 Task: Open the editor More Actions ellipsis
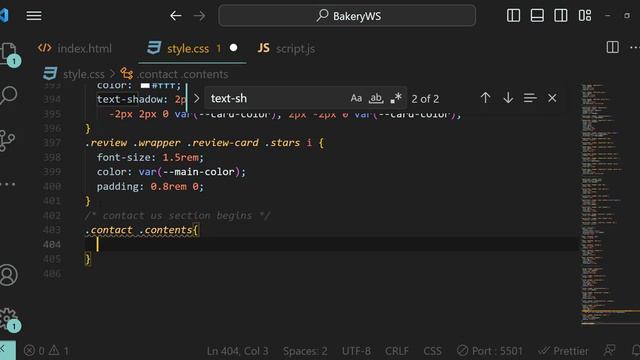(634, 47)
